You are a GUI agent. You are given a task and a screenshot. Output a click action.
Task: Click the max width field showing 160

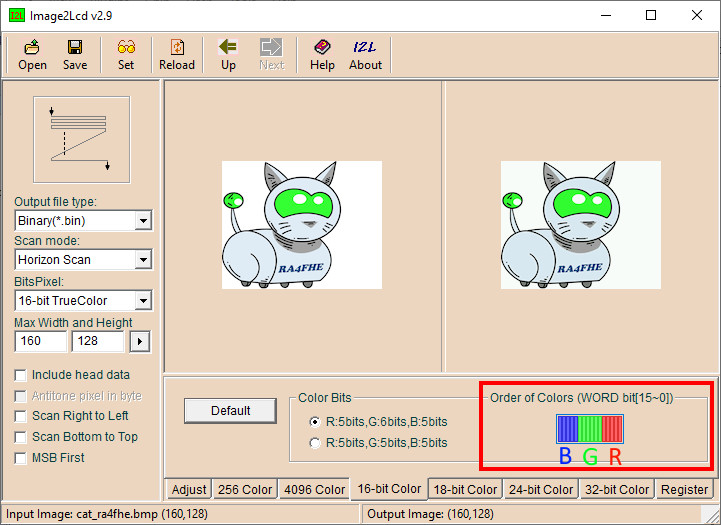[41, 342]
